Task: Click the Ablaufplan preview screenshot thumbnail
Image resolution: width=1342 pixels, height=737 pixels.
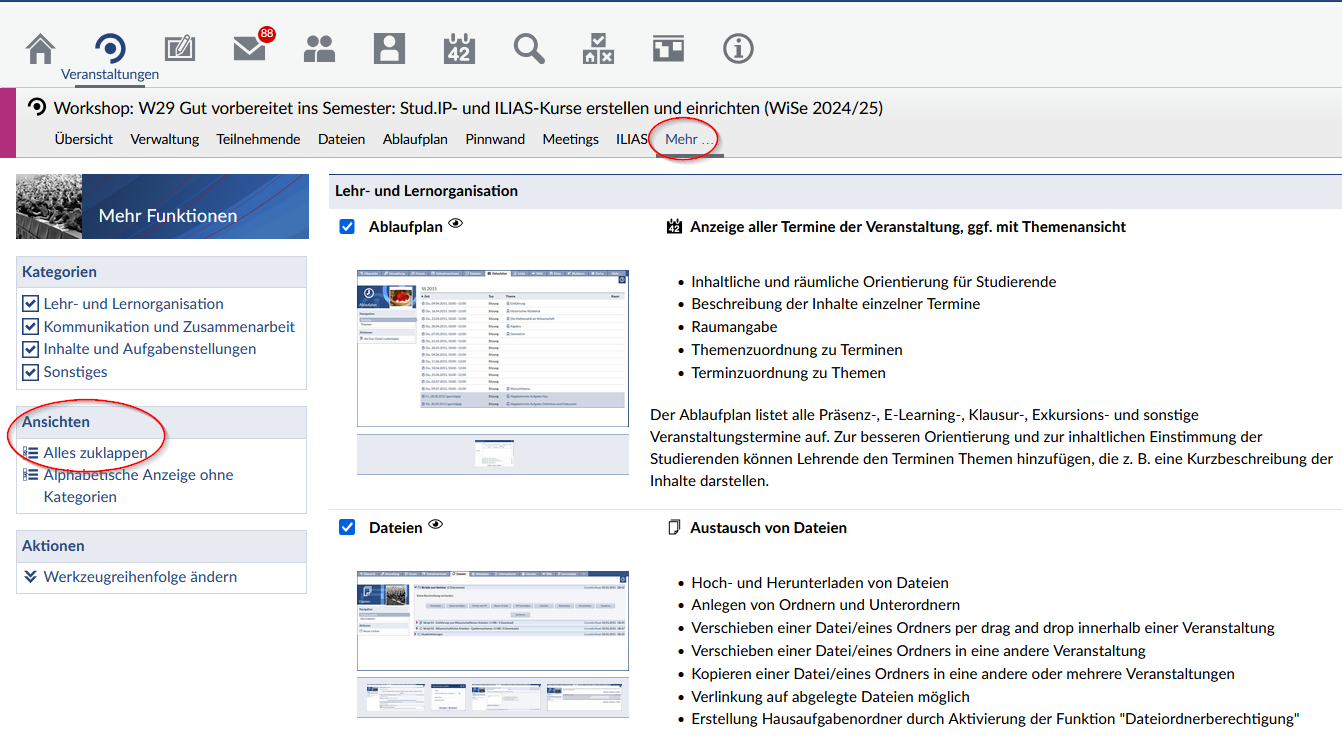Action: [x=493, y=347]
